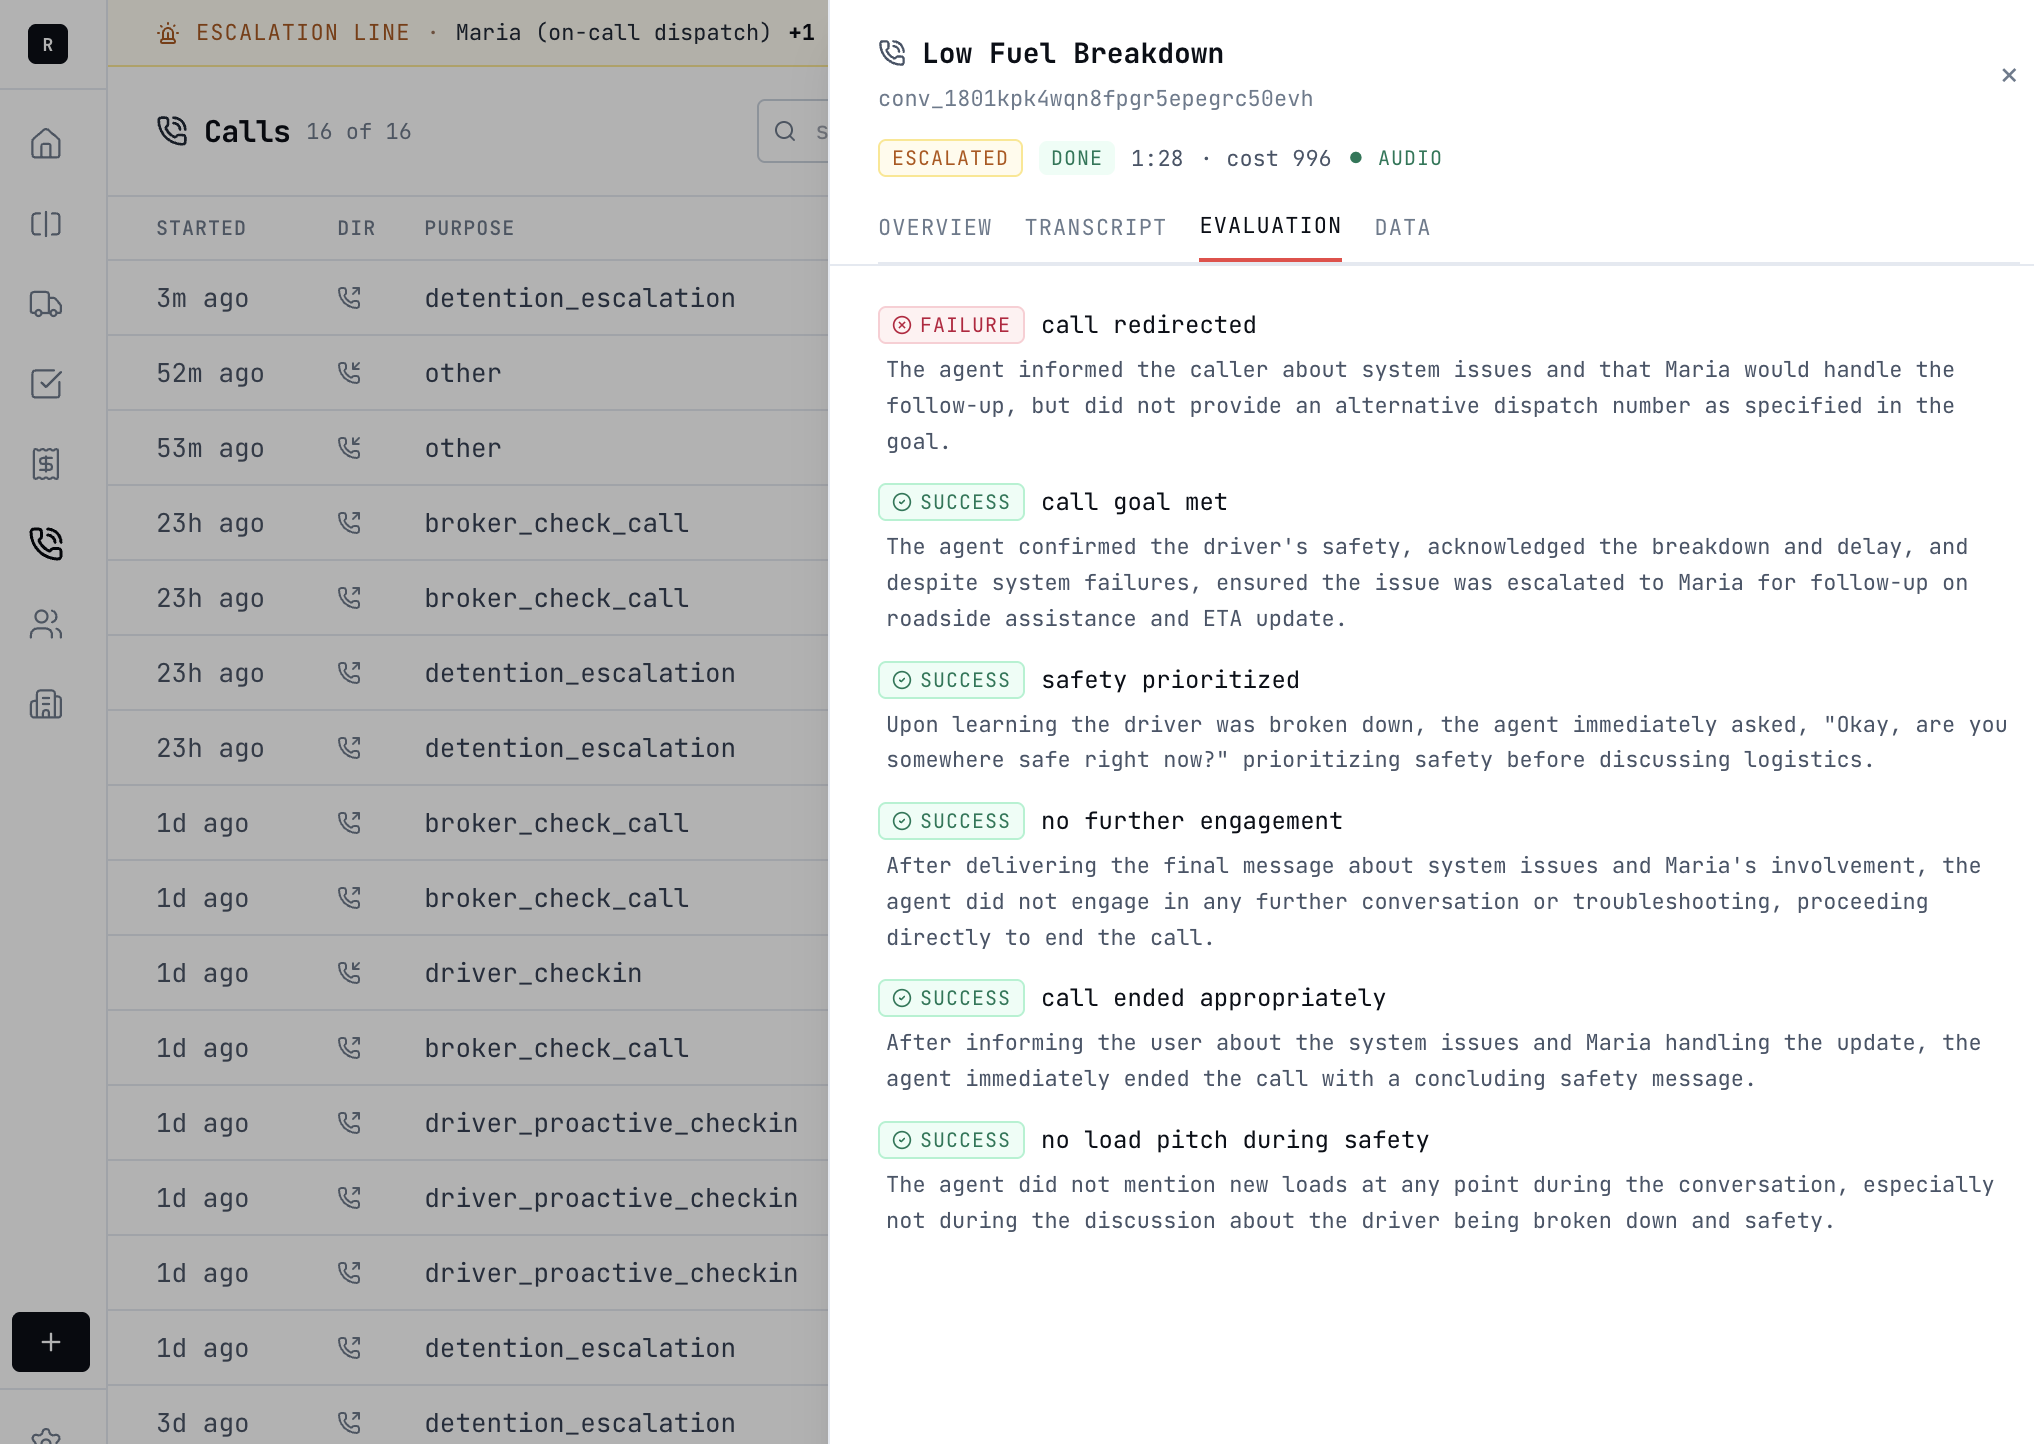
Task: Click the R workspace logo
Action: 47,44
